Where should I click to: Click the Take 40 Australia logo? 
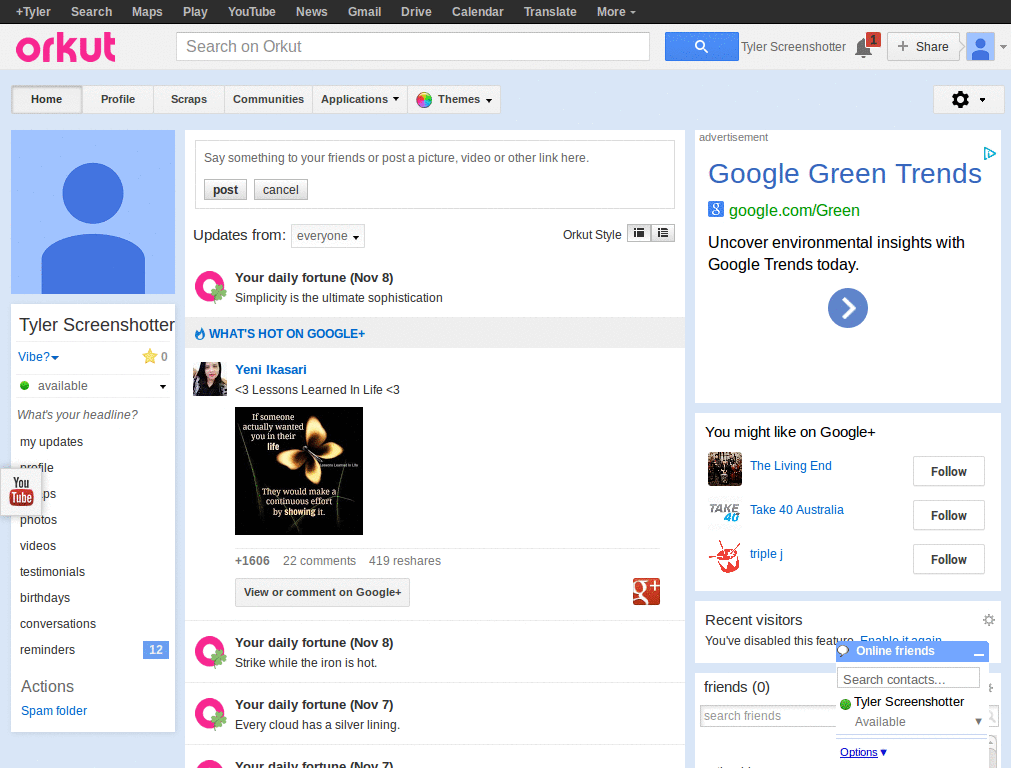point(725,512)
